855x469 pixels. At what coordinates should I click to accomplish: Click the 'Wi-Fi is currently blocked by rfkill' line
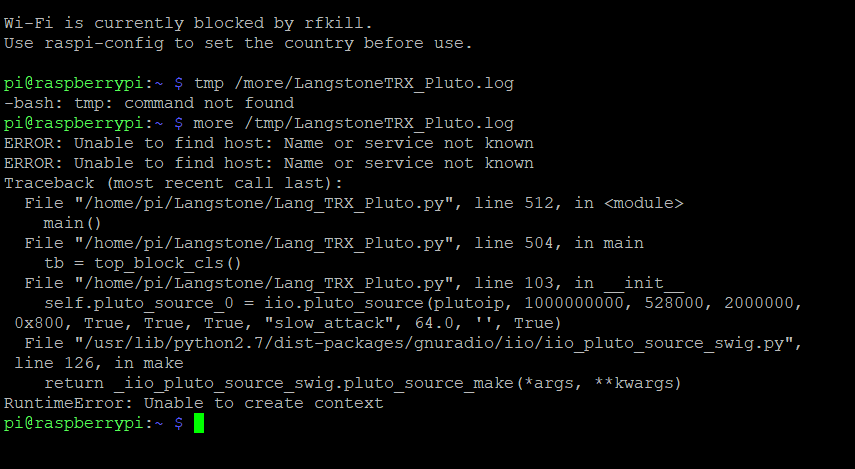pos(188,23)
